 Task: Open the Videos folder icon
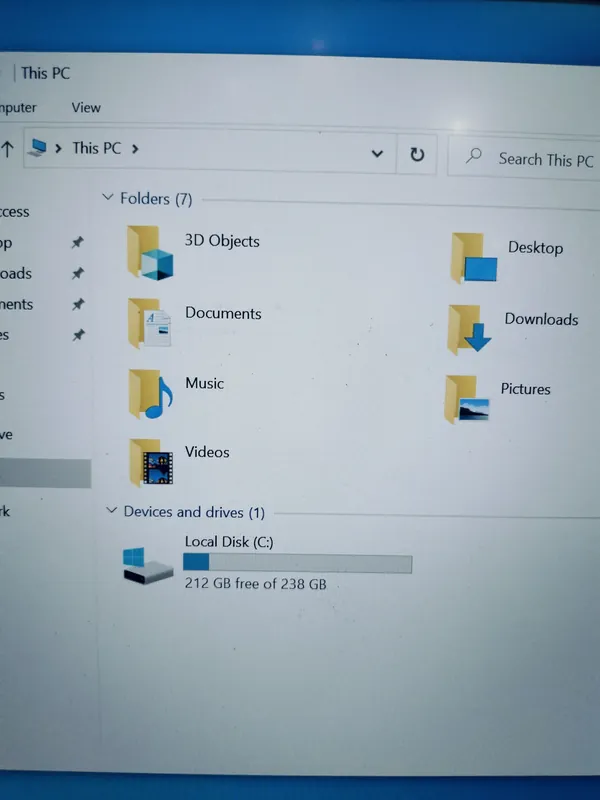coord(151,462)
